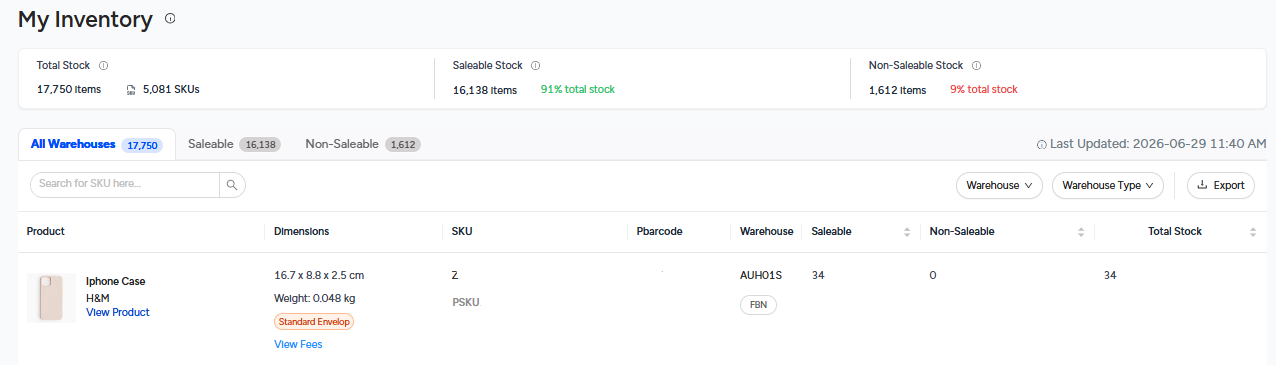Click the Saleable Stock info icon
The height and width of the screenshot is (365, 1276).
click(x=536, y=66)
